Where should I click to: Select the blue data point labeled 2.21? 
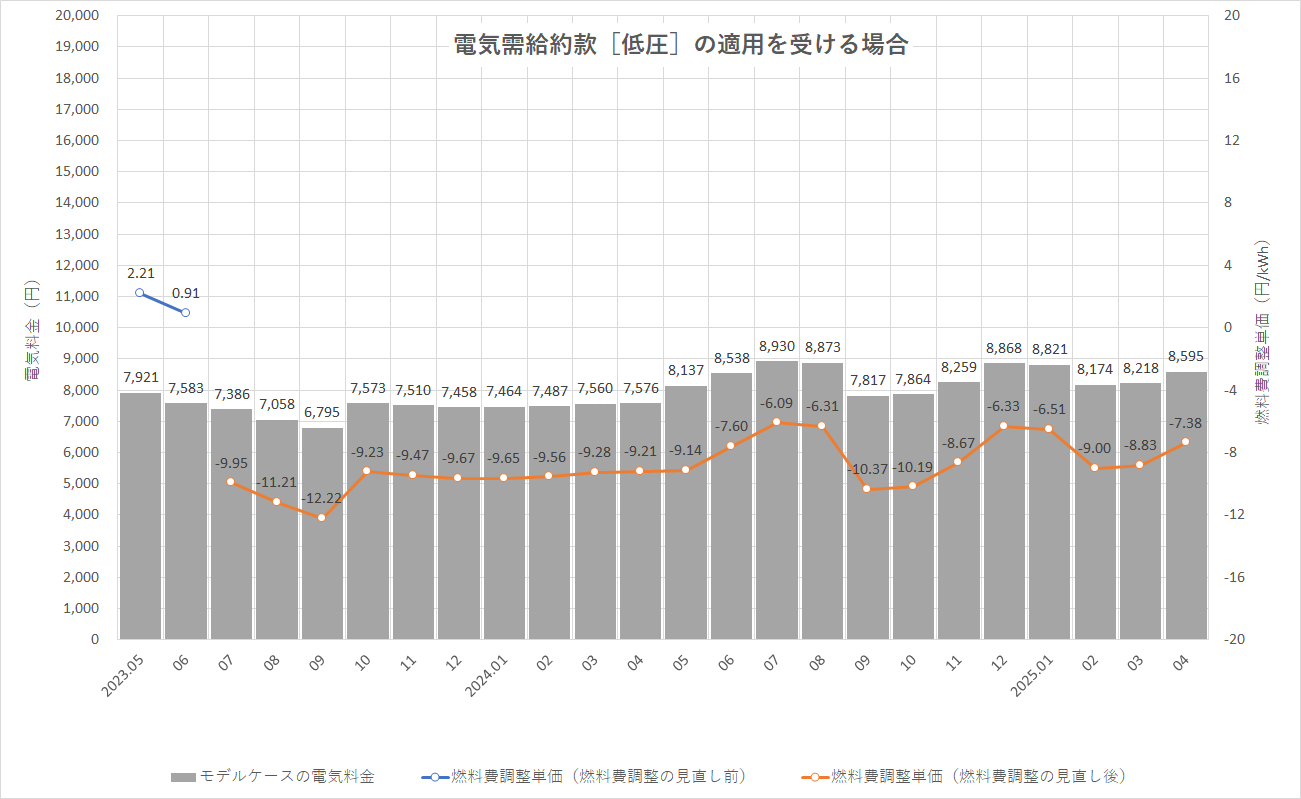tap(140, 293)
